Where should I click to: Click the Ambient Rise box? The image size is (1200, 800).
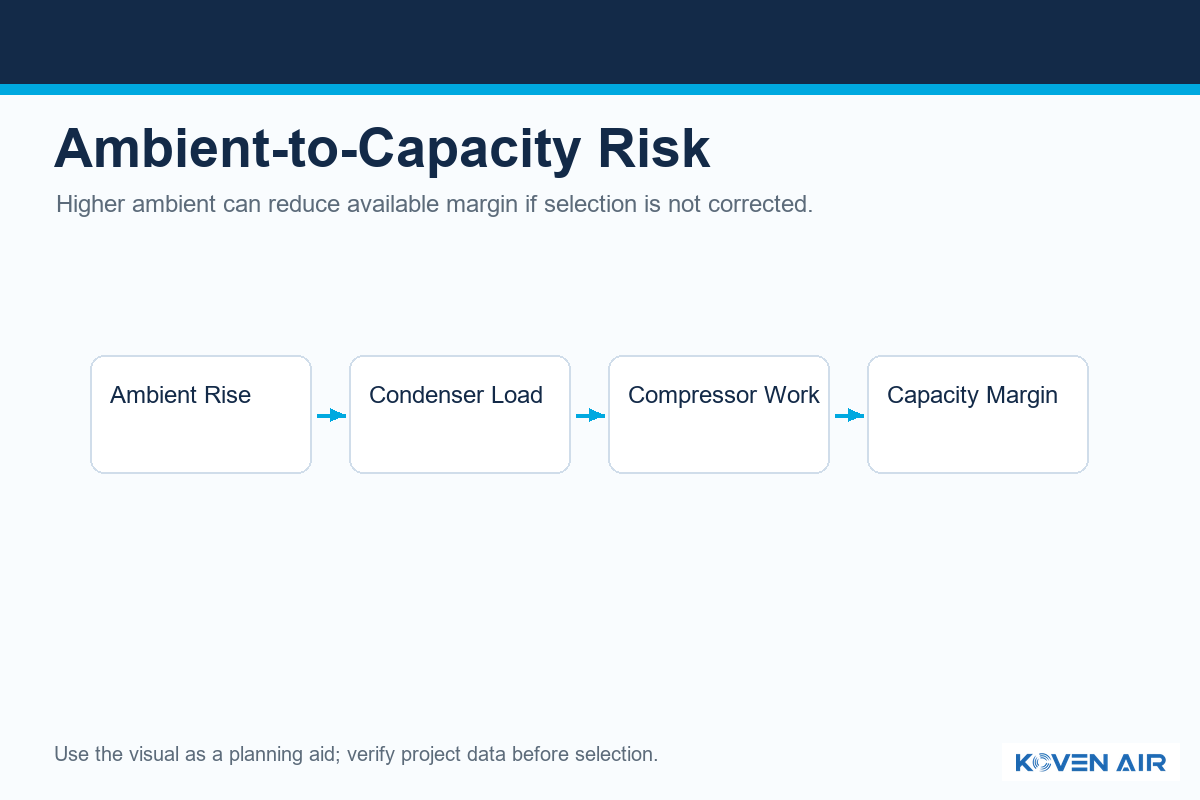(201, 414)
